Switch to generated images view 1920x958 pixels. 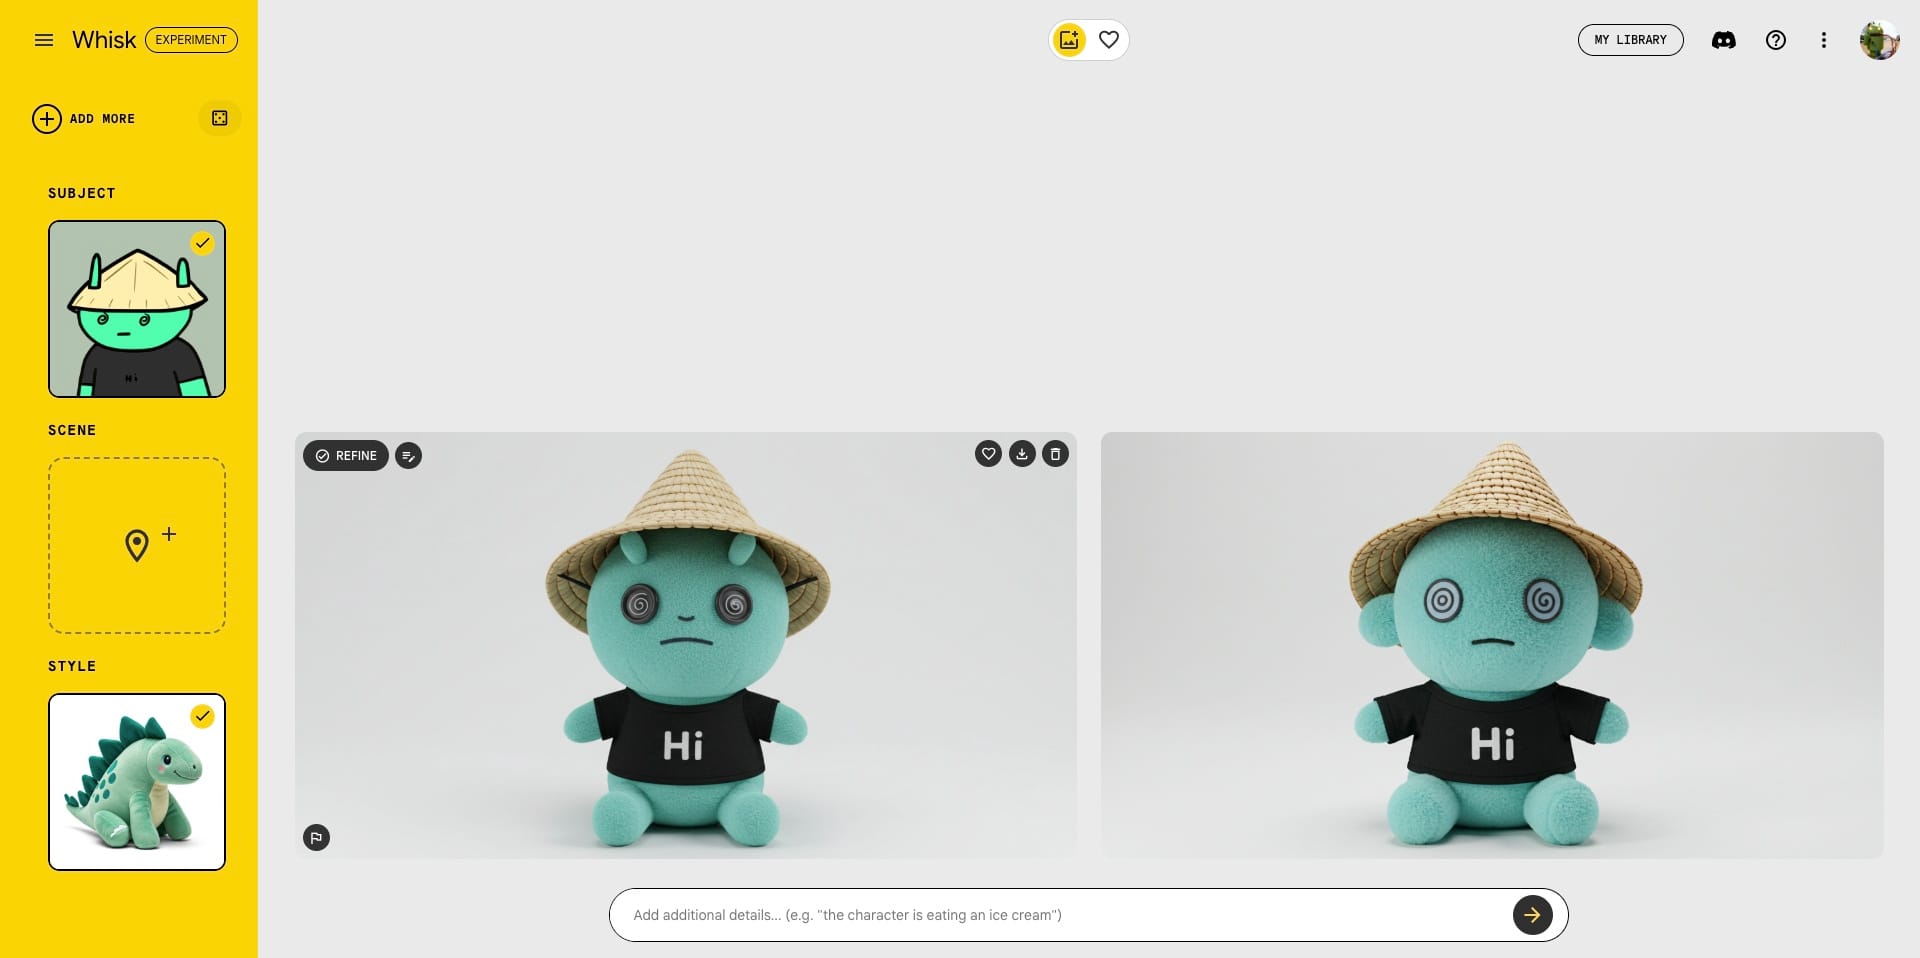[1069, 40]
